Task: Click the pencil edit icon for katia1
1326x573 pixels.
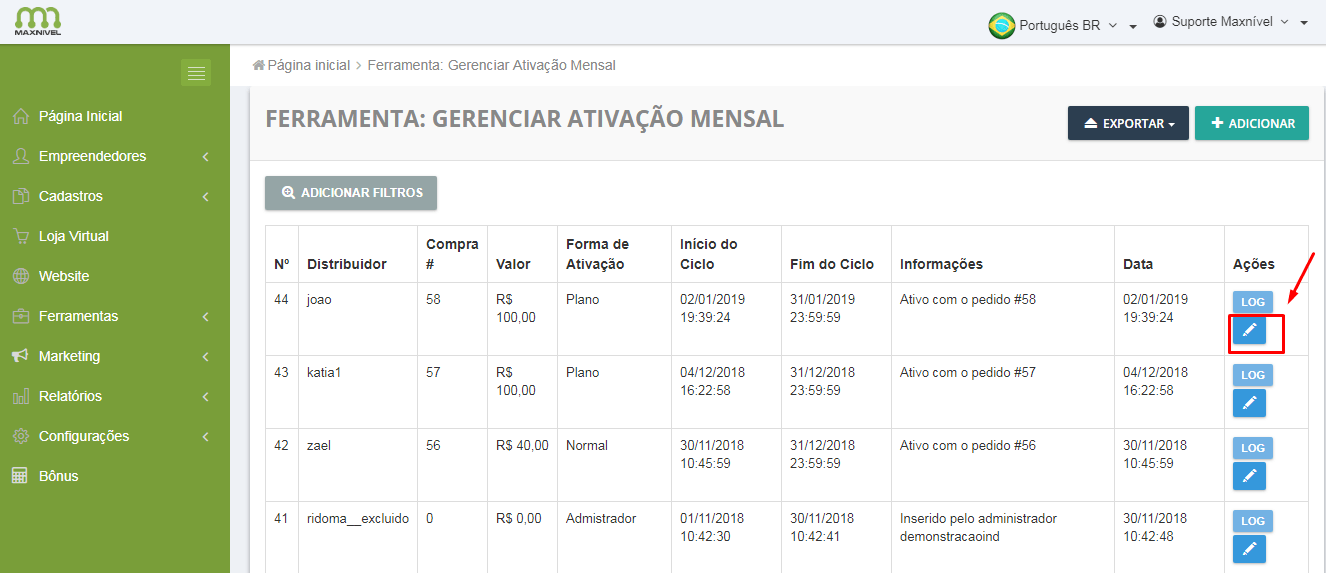Action: click(x=1249, y=403)
